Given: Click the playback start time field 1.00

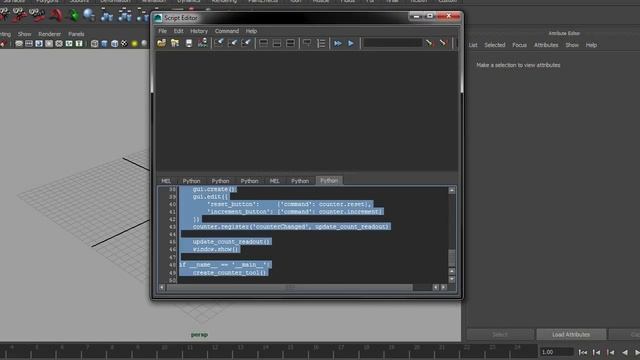Looking at the screenshot, I should [556, 352].
